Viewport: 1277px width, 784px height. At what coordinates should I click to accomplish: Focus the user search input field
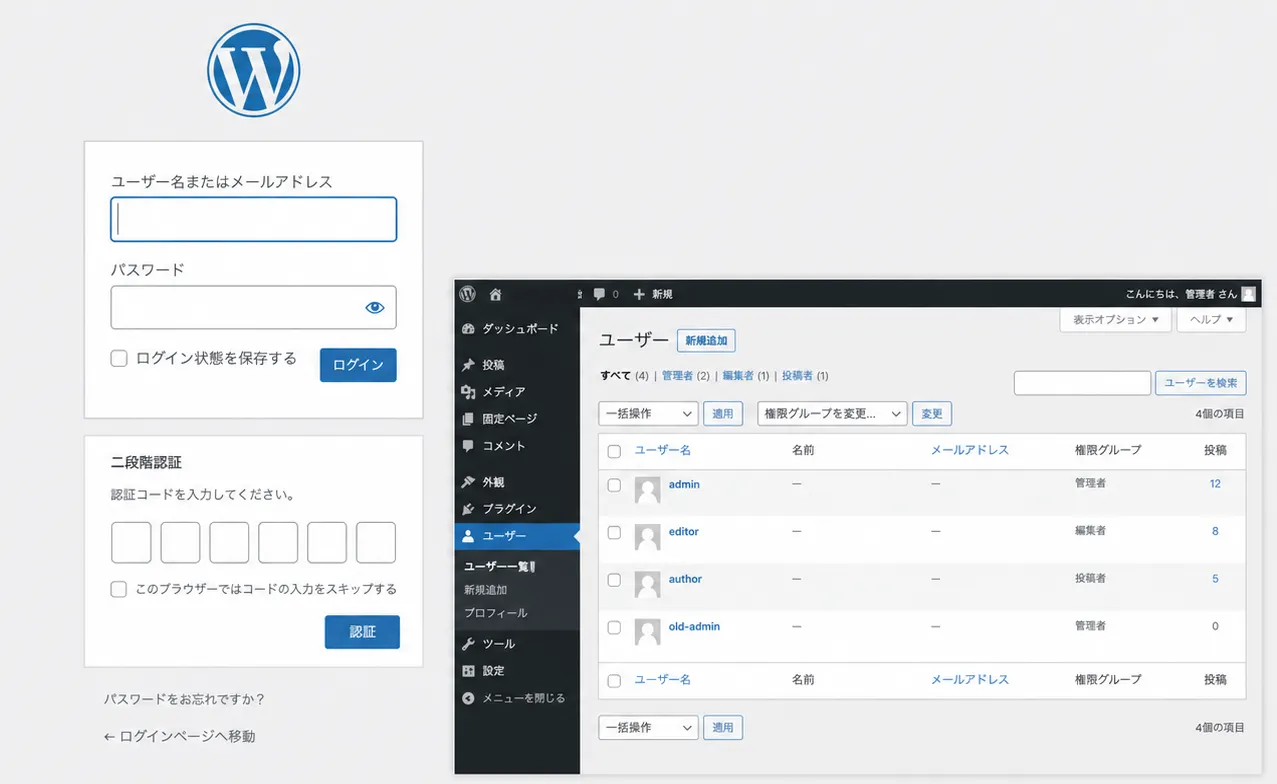(1082, 382)
